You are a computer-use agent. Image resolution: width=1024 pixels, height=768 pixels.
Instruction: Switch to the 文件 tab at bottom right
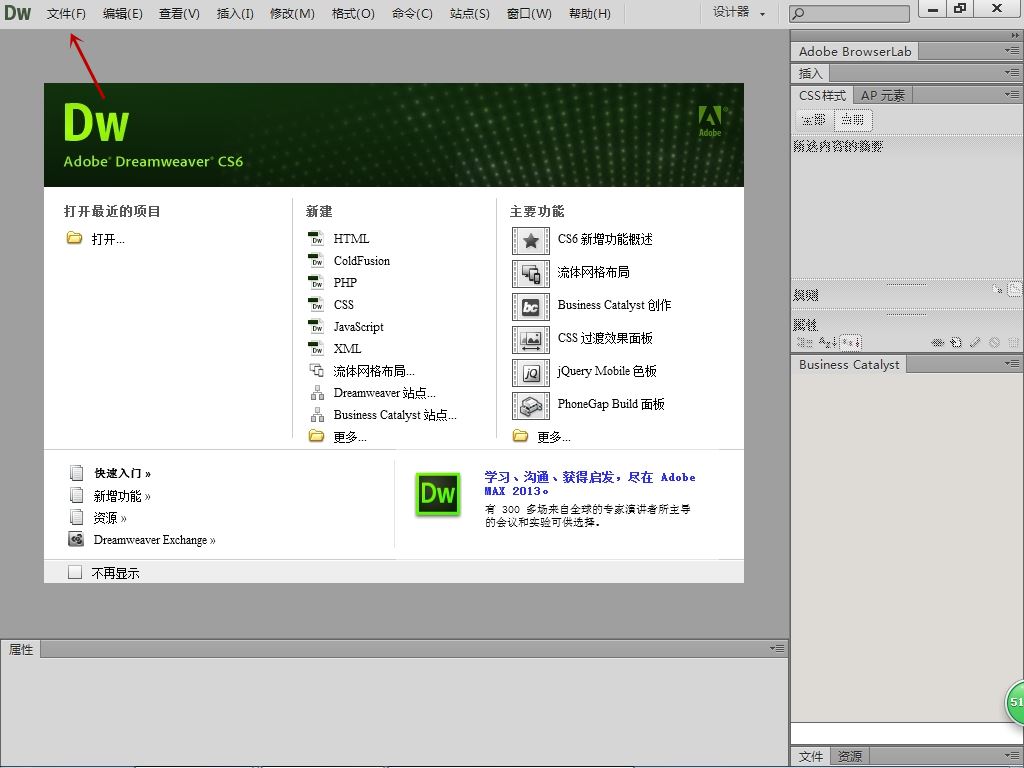coord(810,756)
